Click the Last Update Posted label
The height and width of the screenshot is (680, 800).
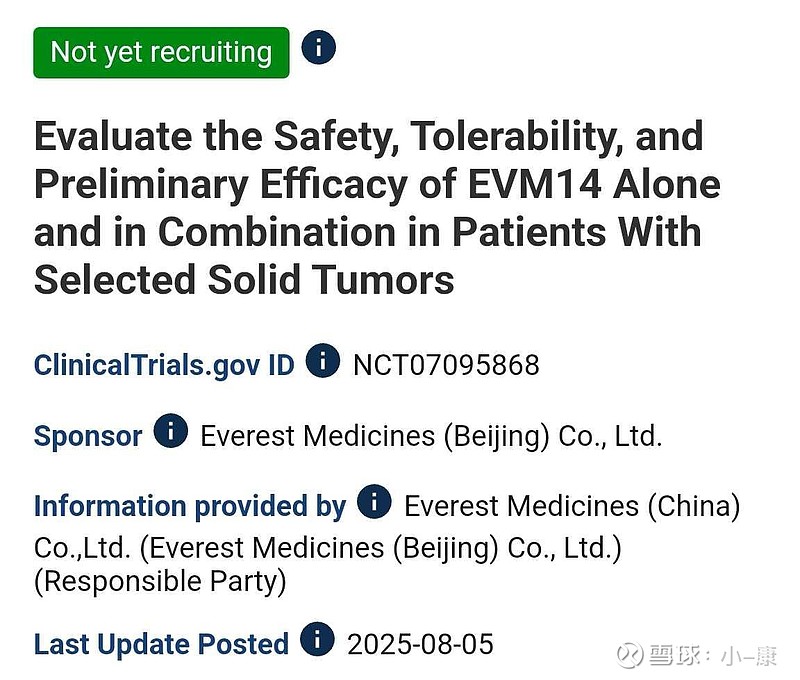(x=161, y=644)
